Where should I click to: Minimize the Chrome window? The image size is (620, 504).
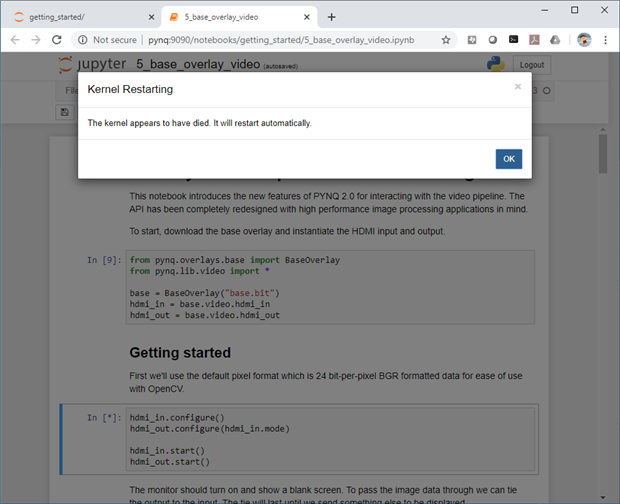[x=544, y=10]
